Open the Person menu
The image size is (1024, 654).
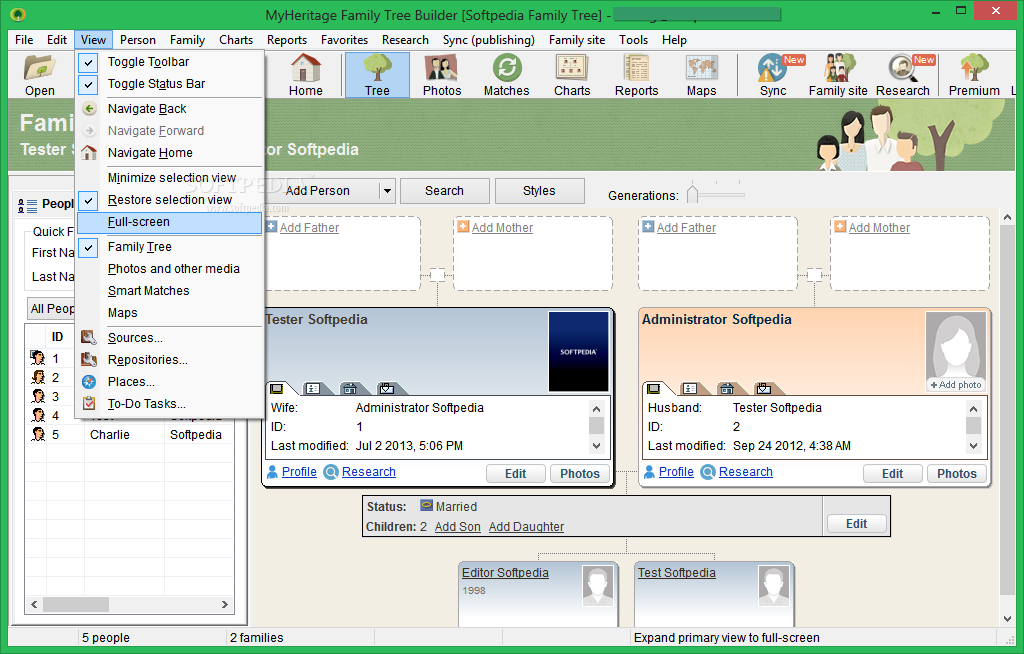point(138,40)
